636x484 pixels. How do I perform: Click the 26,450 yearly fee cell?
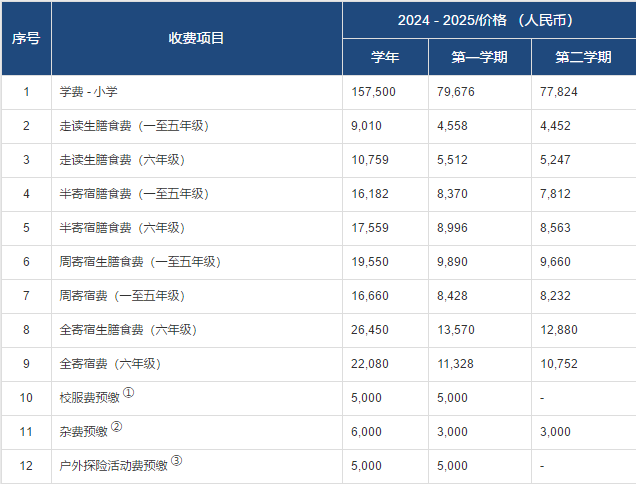pyautogui.click(x=370, y=330)
